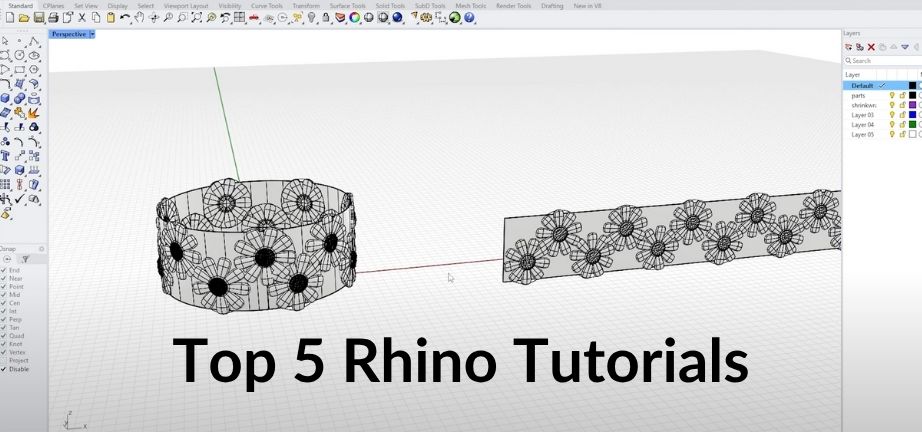Delete layer with red X icon
The width and height of the screenshot is (922, 432).
point(871,47)
